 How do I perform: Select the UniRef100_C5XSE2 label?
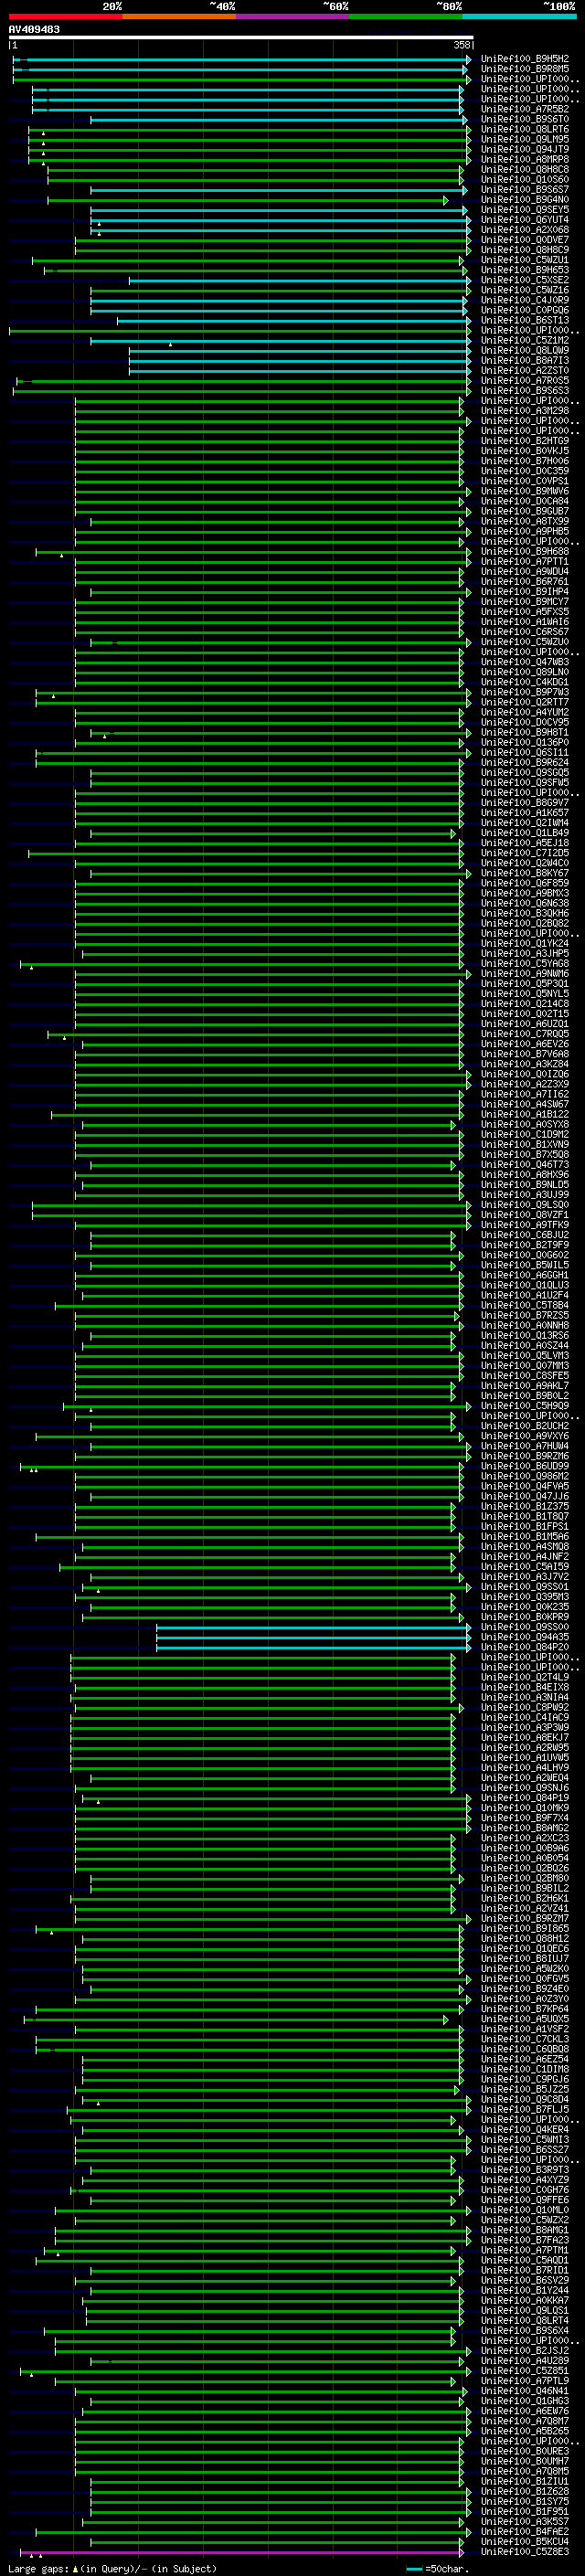pyautogui.click(x=525, y=280)
